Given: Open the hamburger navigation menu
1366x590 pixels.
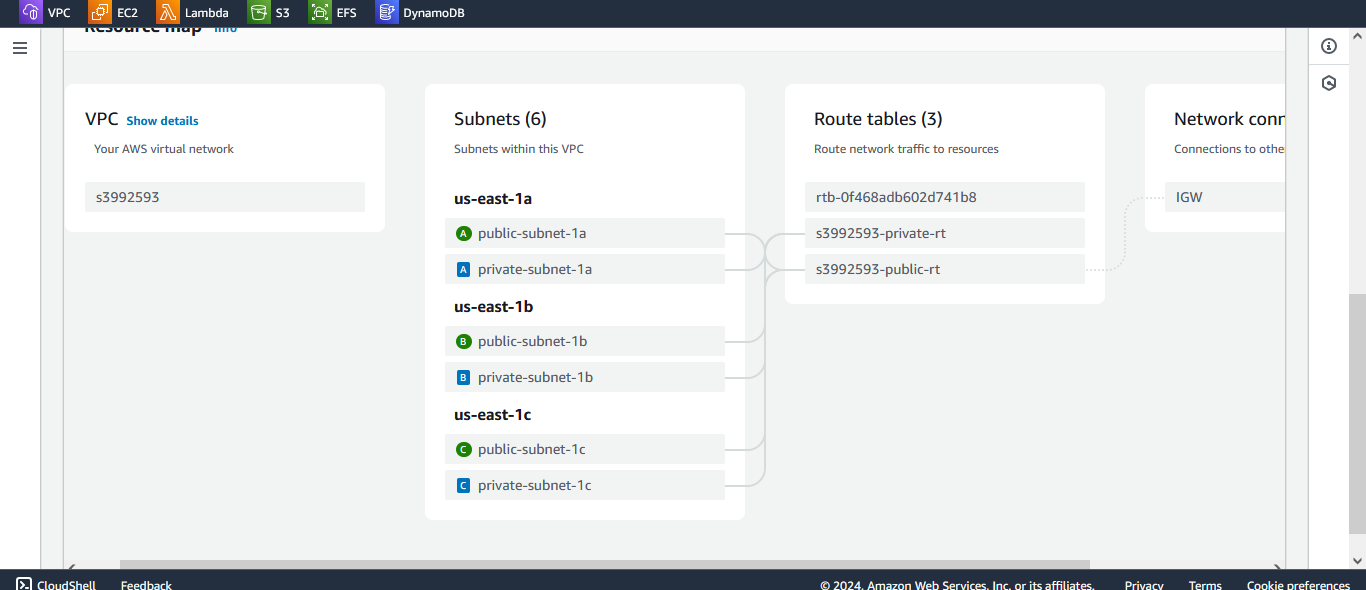Looking at the screenshot, I should pyautogui.click(x=20, y=48).
